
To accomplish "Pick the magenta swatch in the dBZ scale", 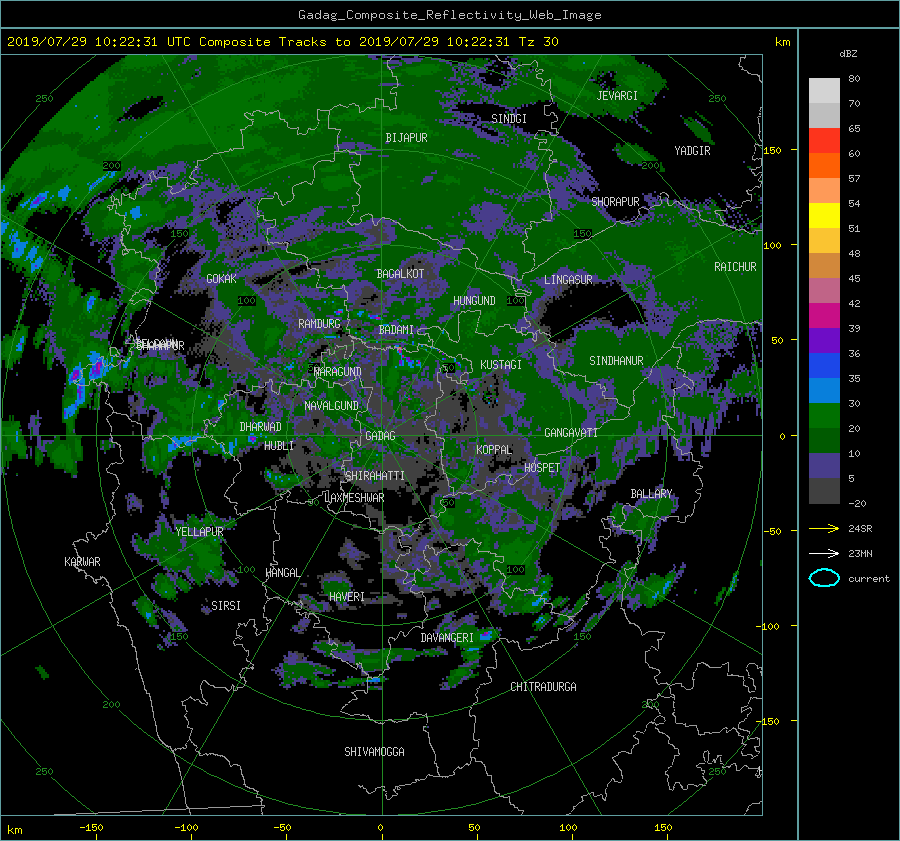I will [x=824, y=316].
